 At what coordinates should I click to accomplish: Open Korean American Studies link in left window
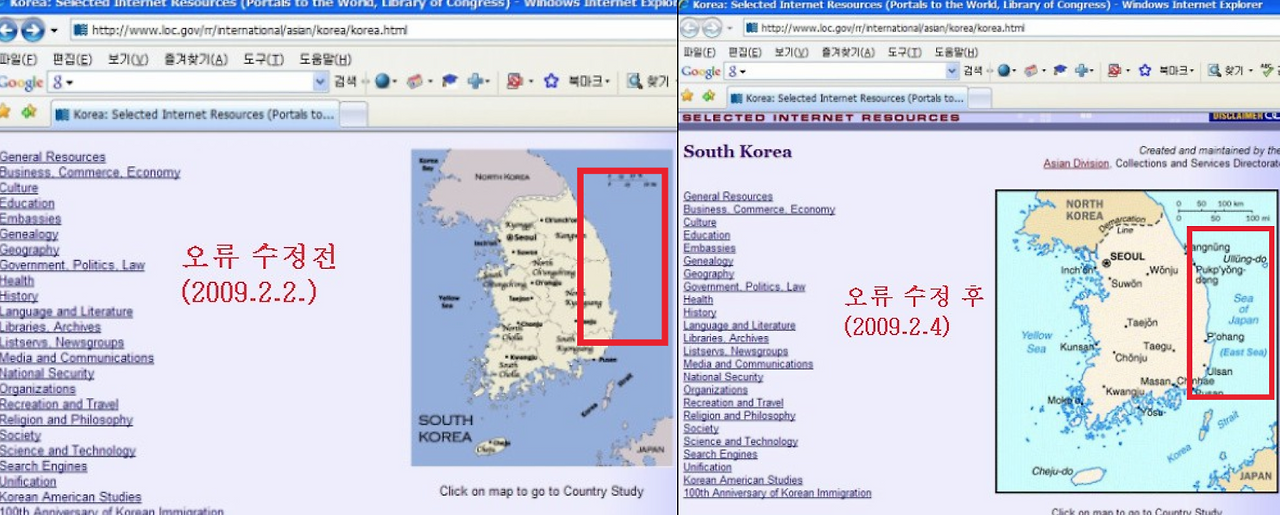[x=70, y=497]
